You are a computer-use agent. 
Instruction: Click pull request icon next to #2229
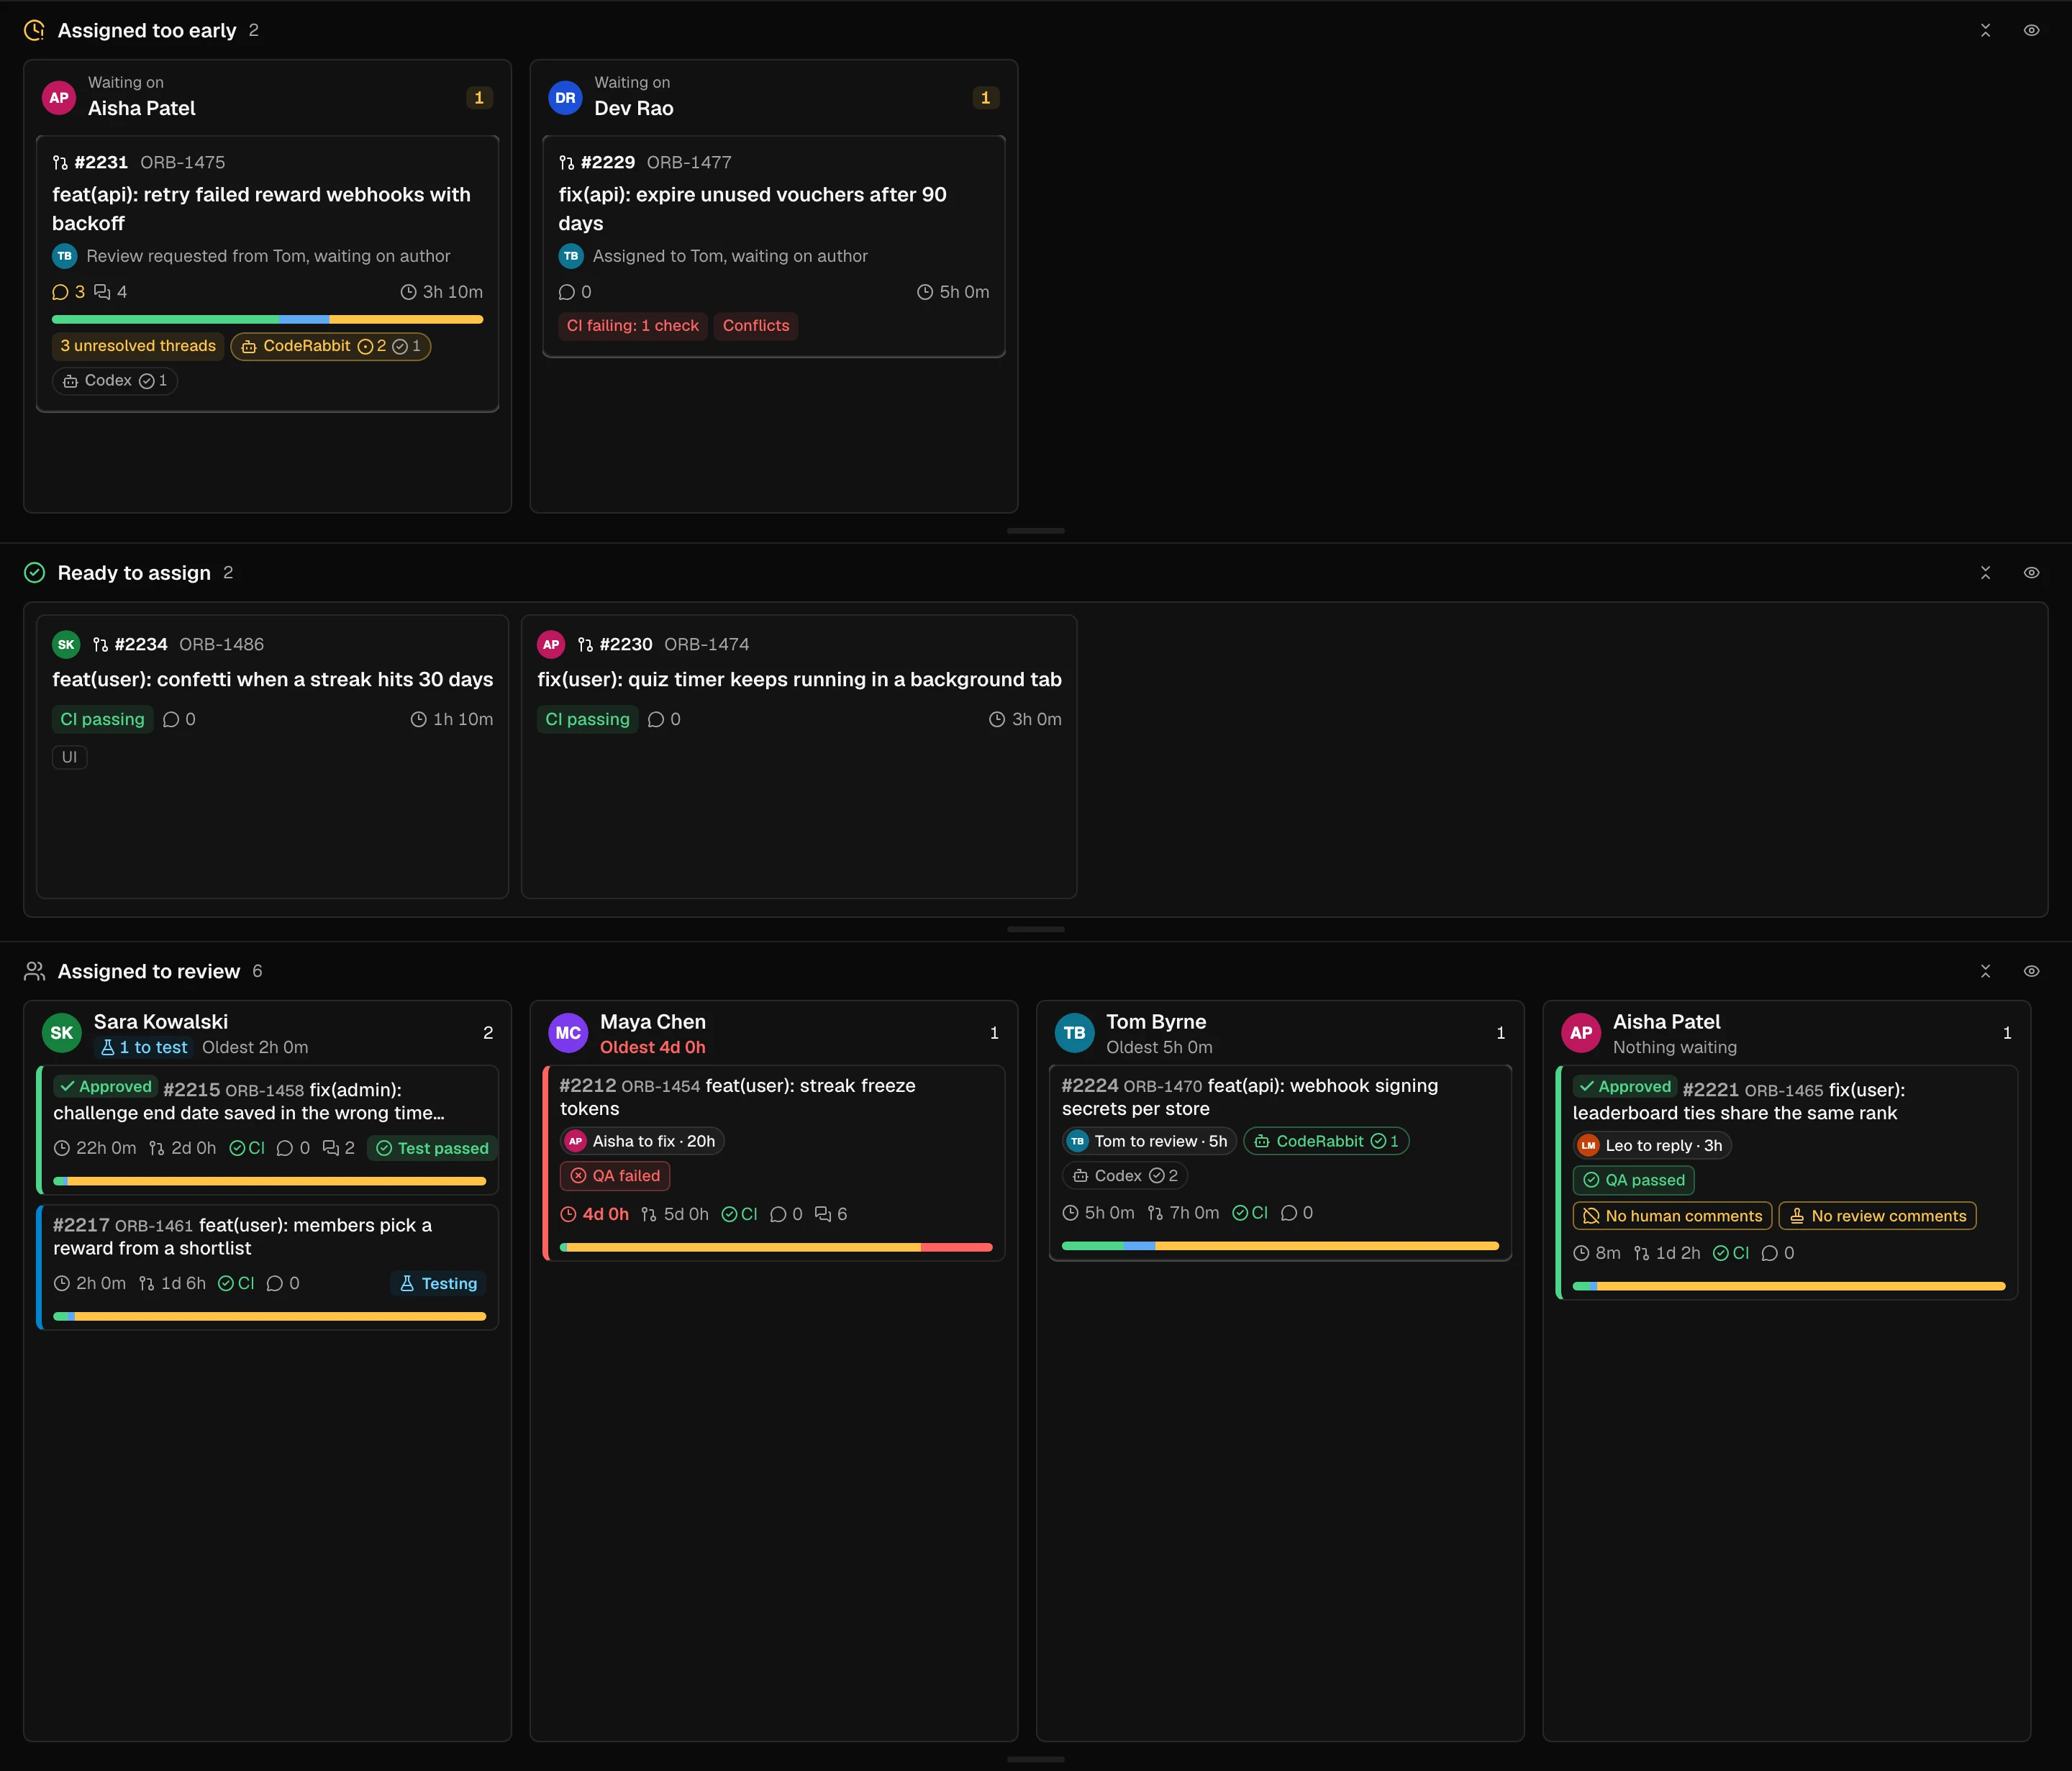566,163
